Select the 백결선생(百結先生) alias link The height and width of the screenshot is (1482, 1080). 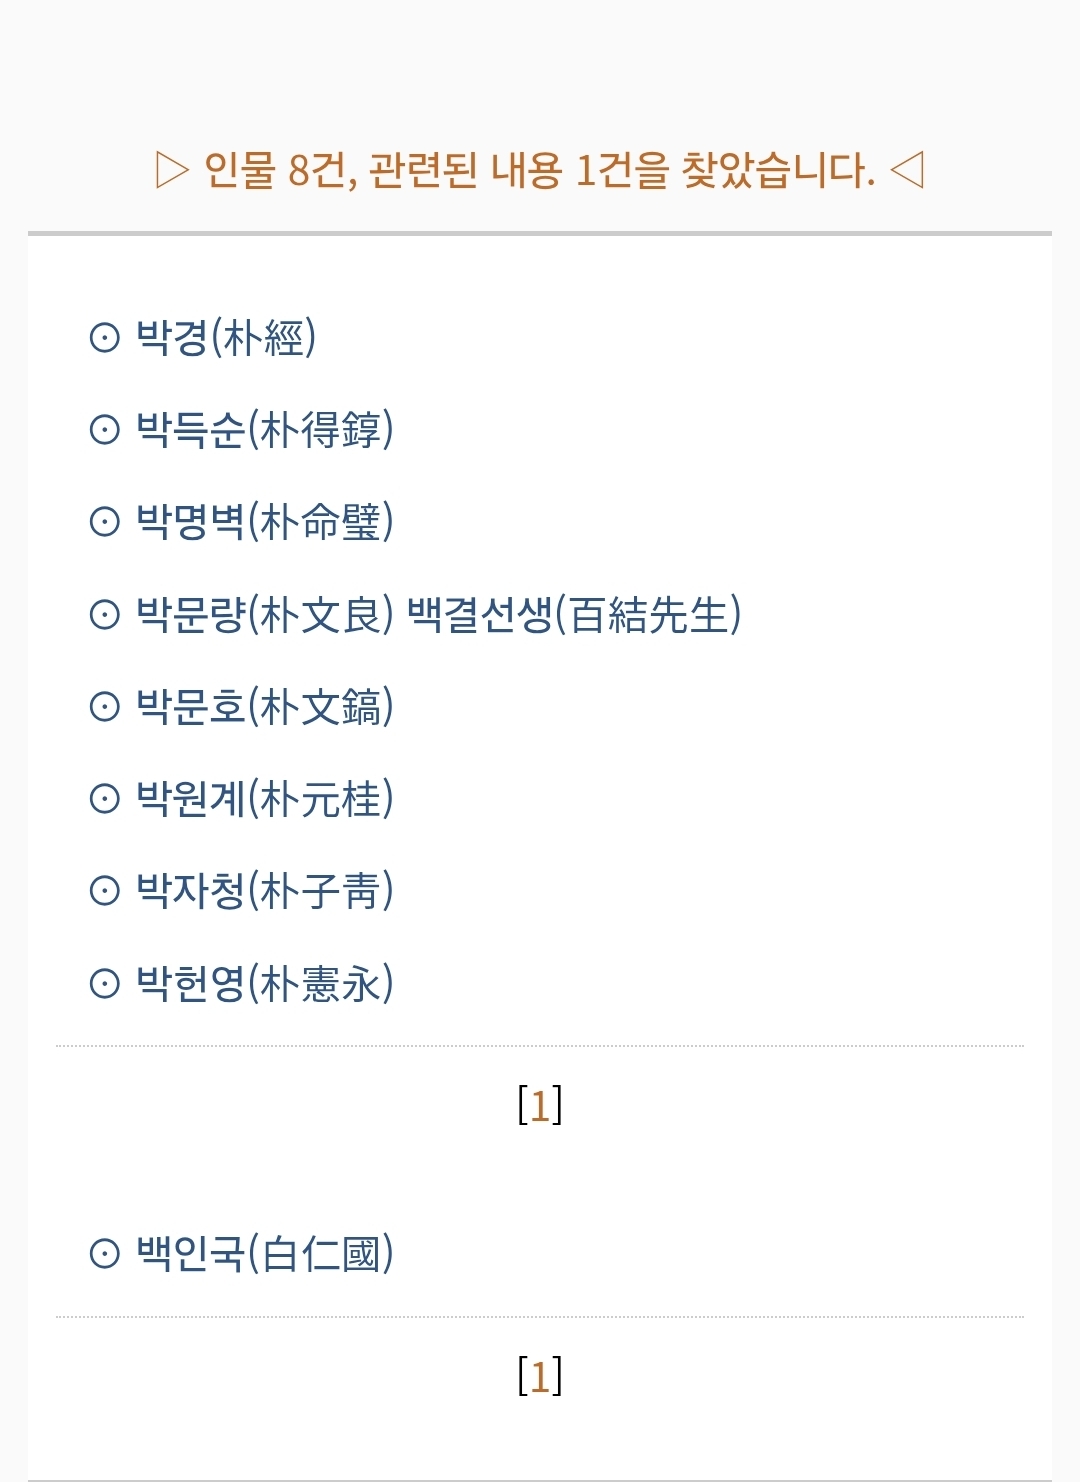574,614
